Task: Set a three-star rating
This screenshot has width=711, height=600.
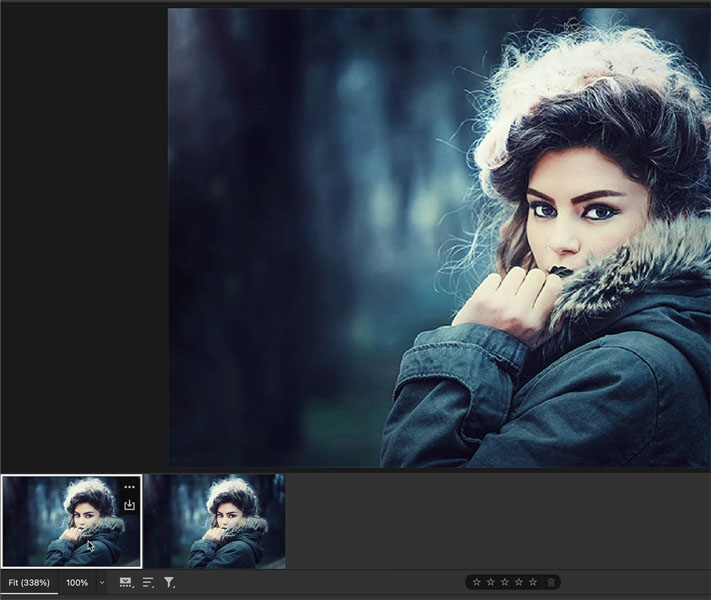Action: (504, 582)
